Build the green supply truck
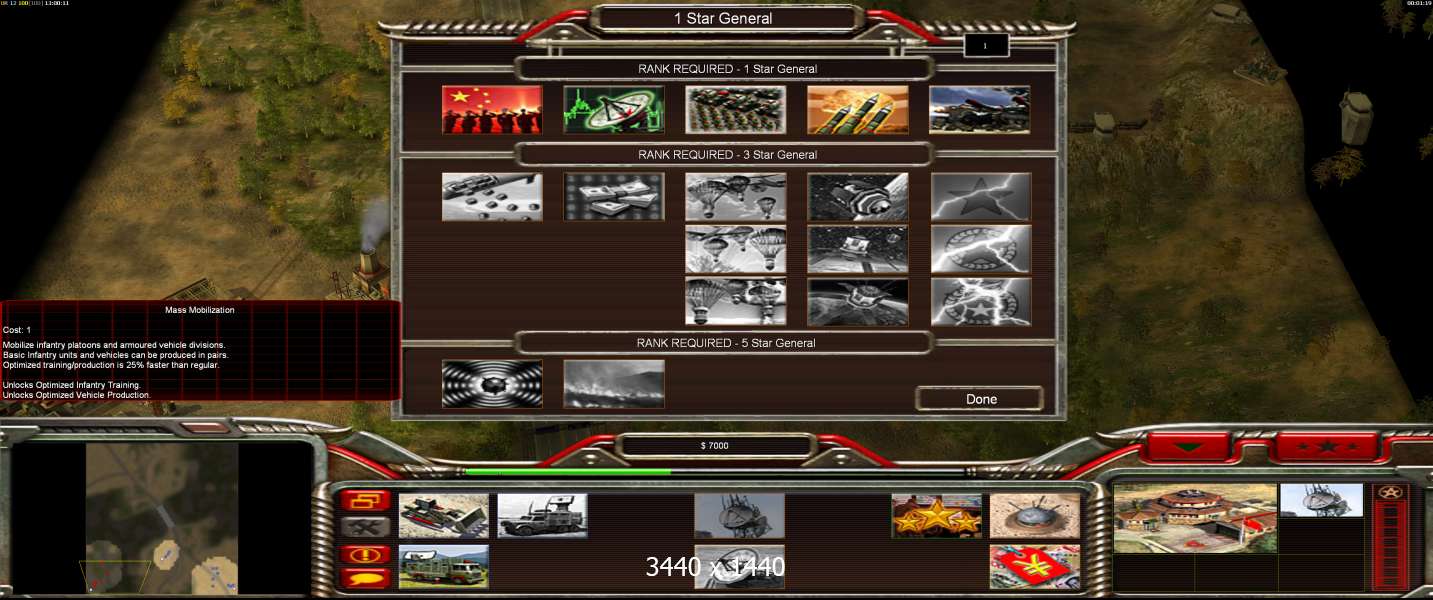 (x=444, y=567)
